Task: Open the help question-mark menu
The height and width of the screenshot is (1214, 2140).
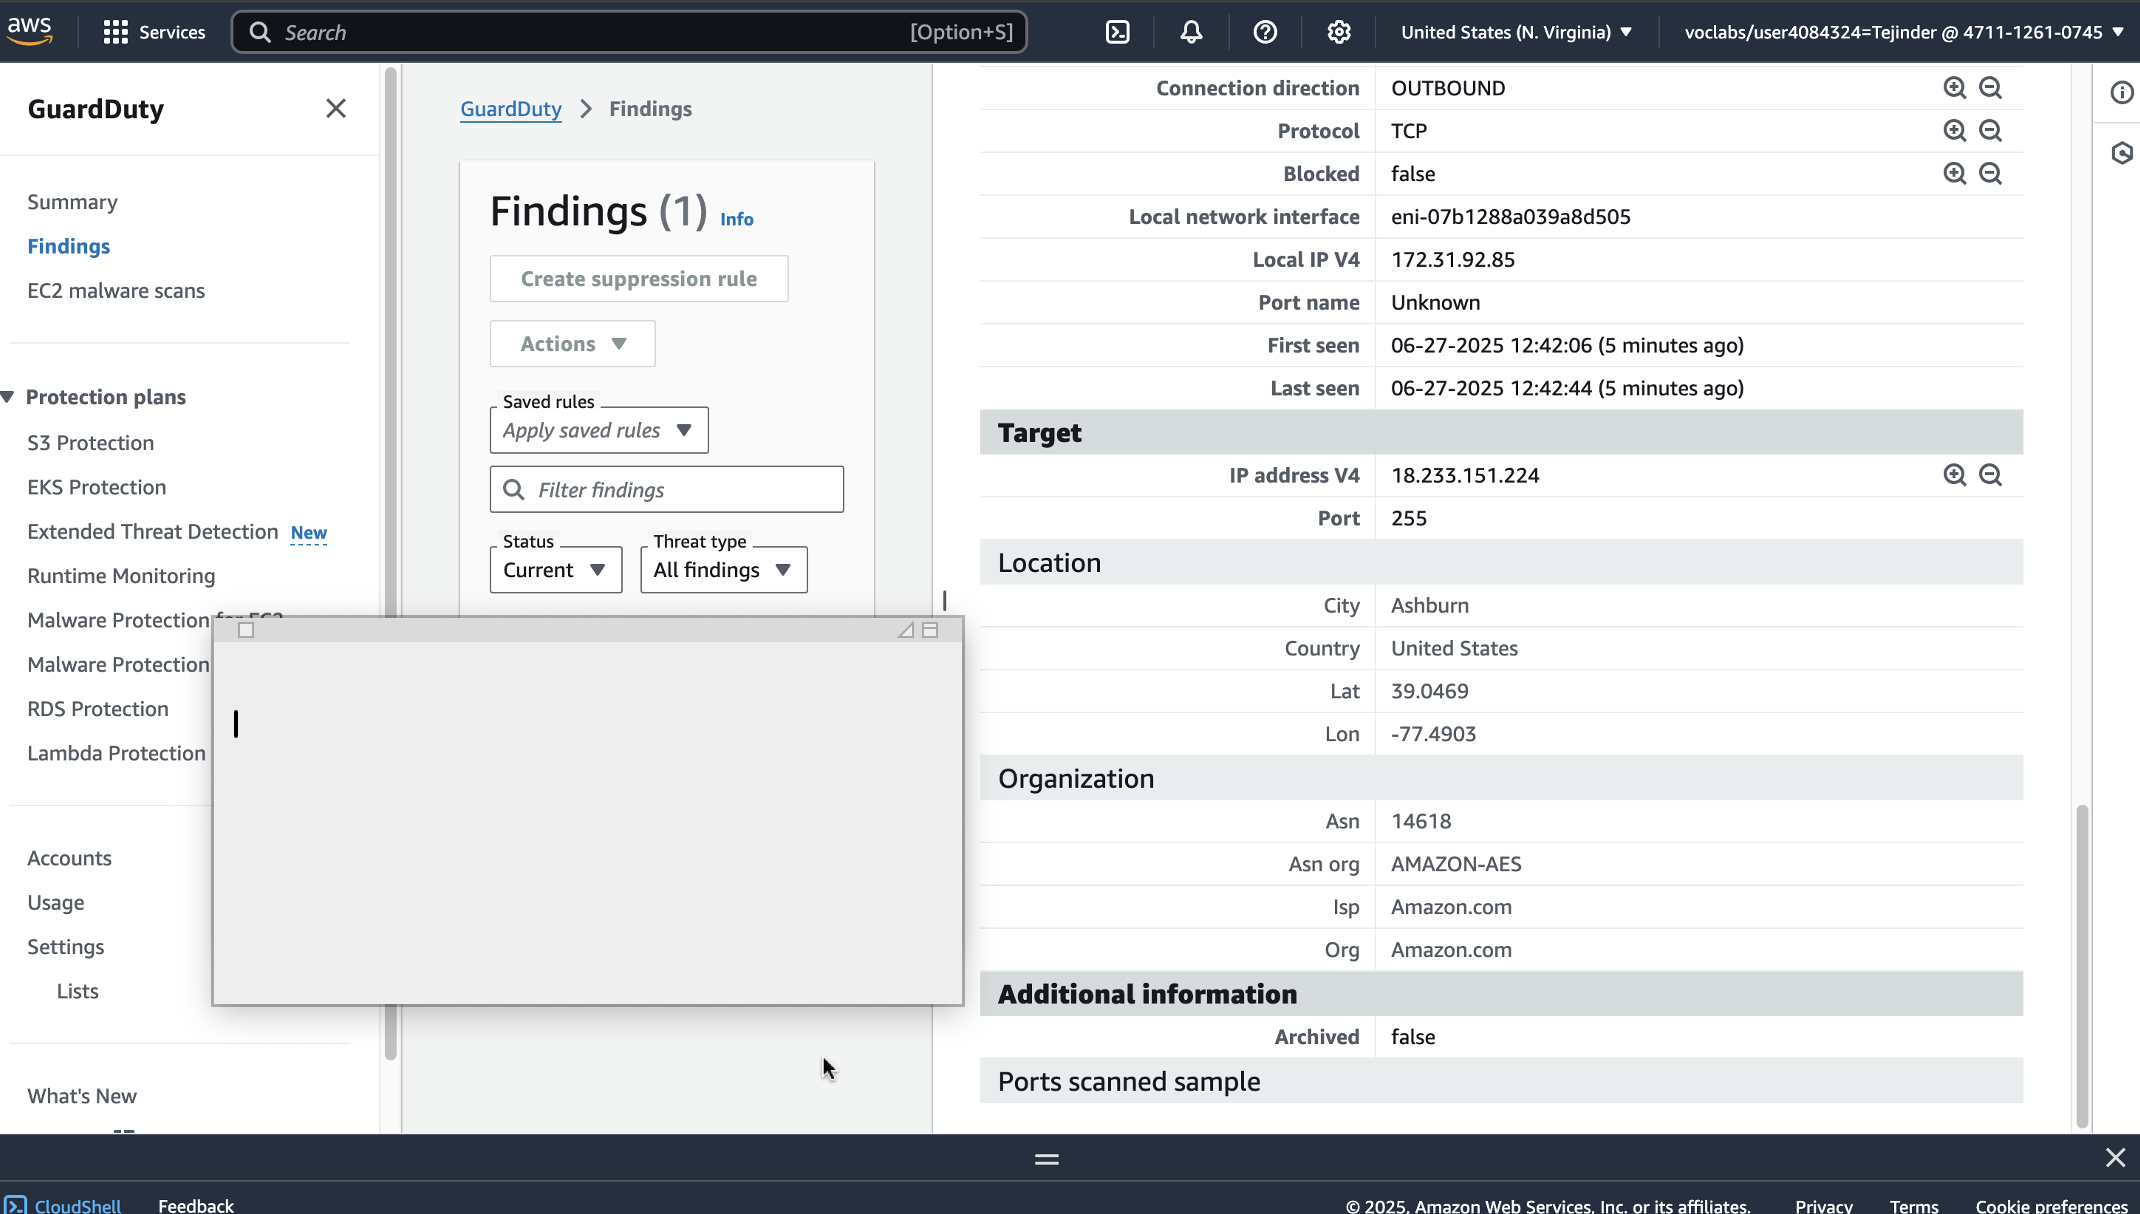Action: pos(1265,32)
